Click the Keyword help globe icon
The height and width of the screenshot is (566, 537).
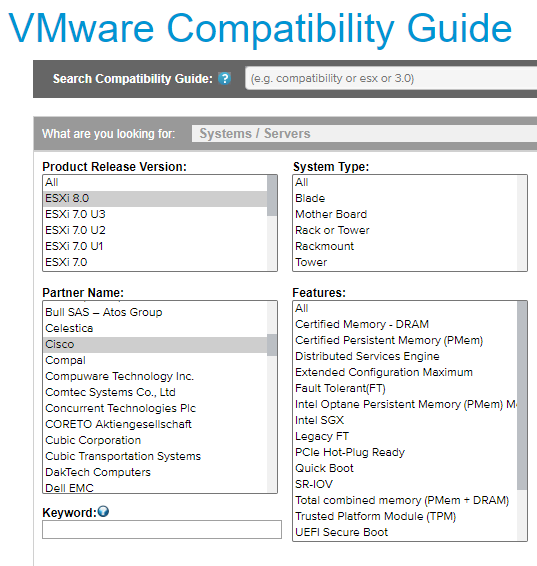tap(103, 511)
